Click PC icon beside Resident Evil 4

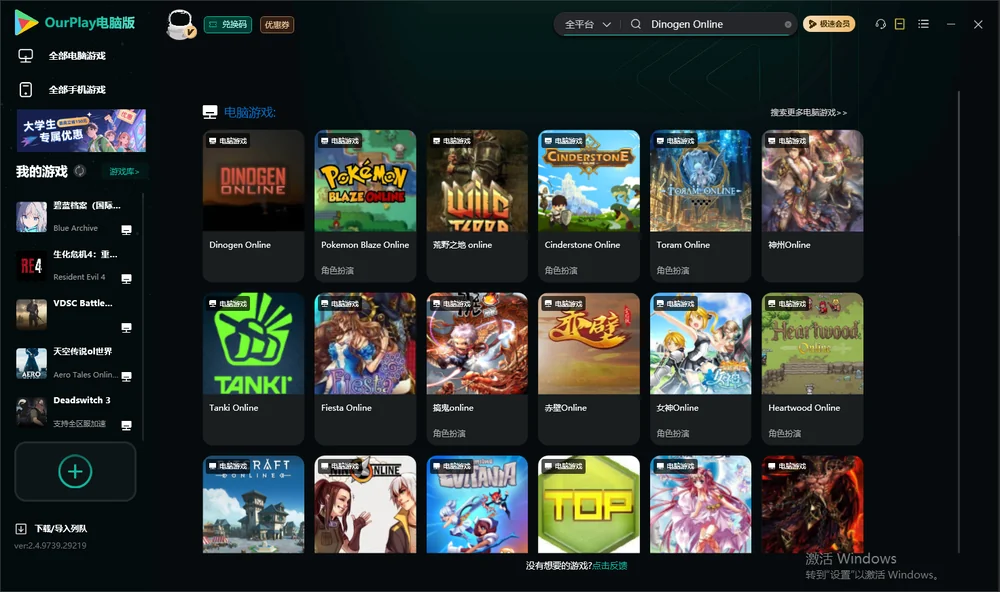(126, 279)
